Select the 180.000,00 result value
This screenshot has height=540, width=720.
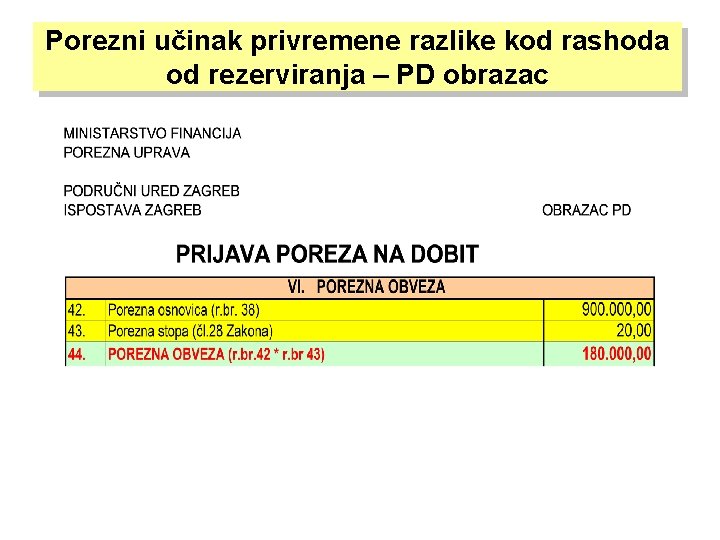click(599, 354)
